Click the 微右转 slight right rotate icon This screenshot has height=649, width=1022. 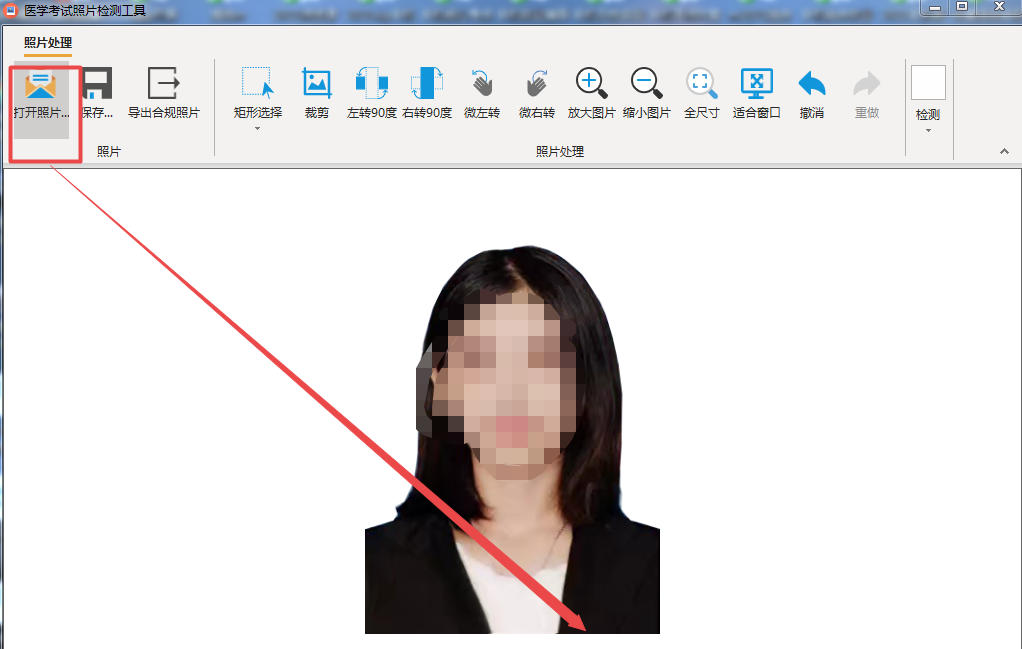coord(537,85)
